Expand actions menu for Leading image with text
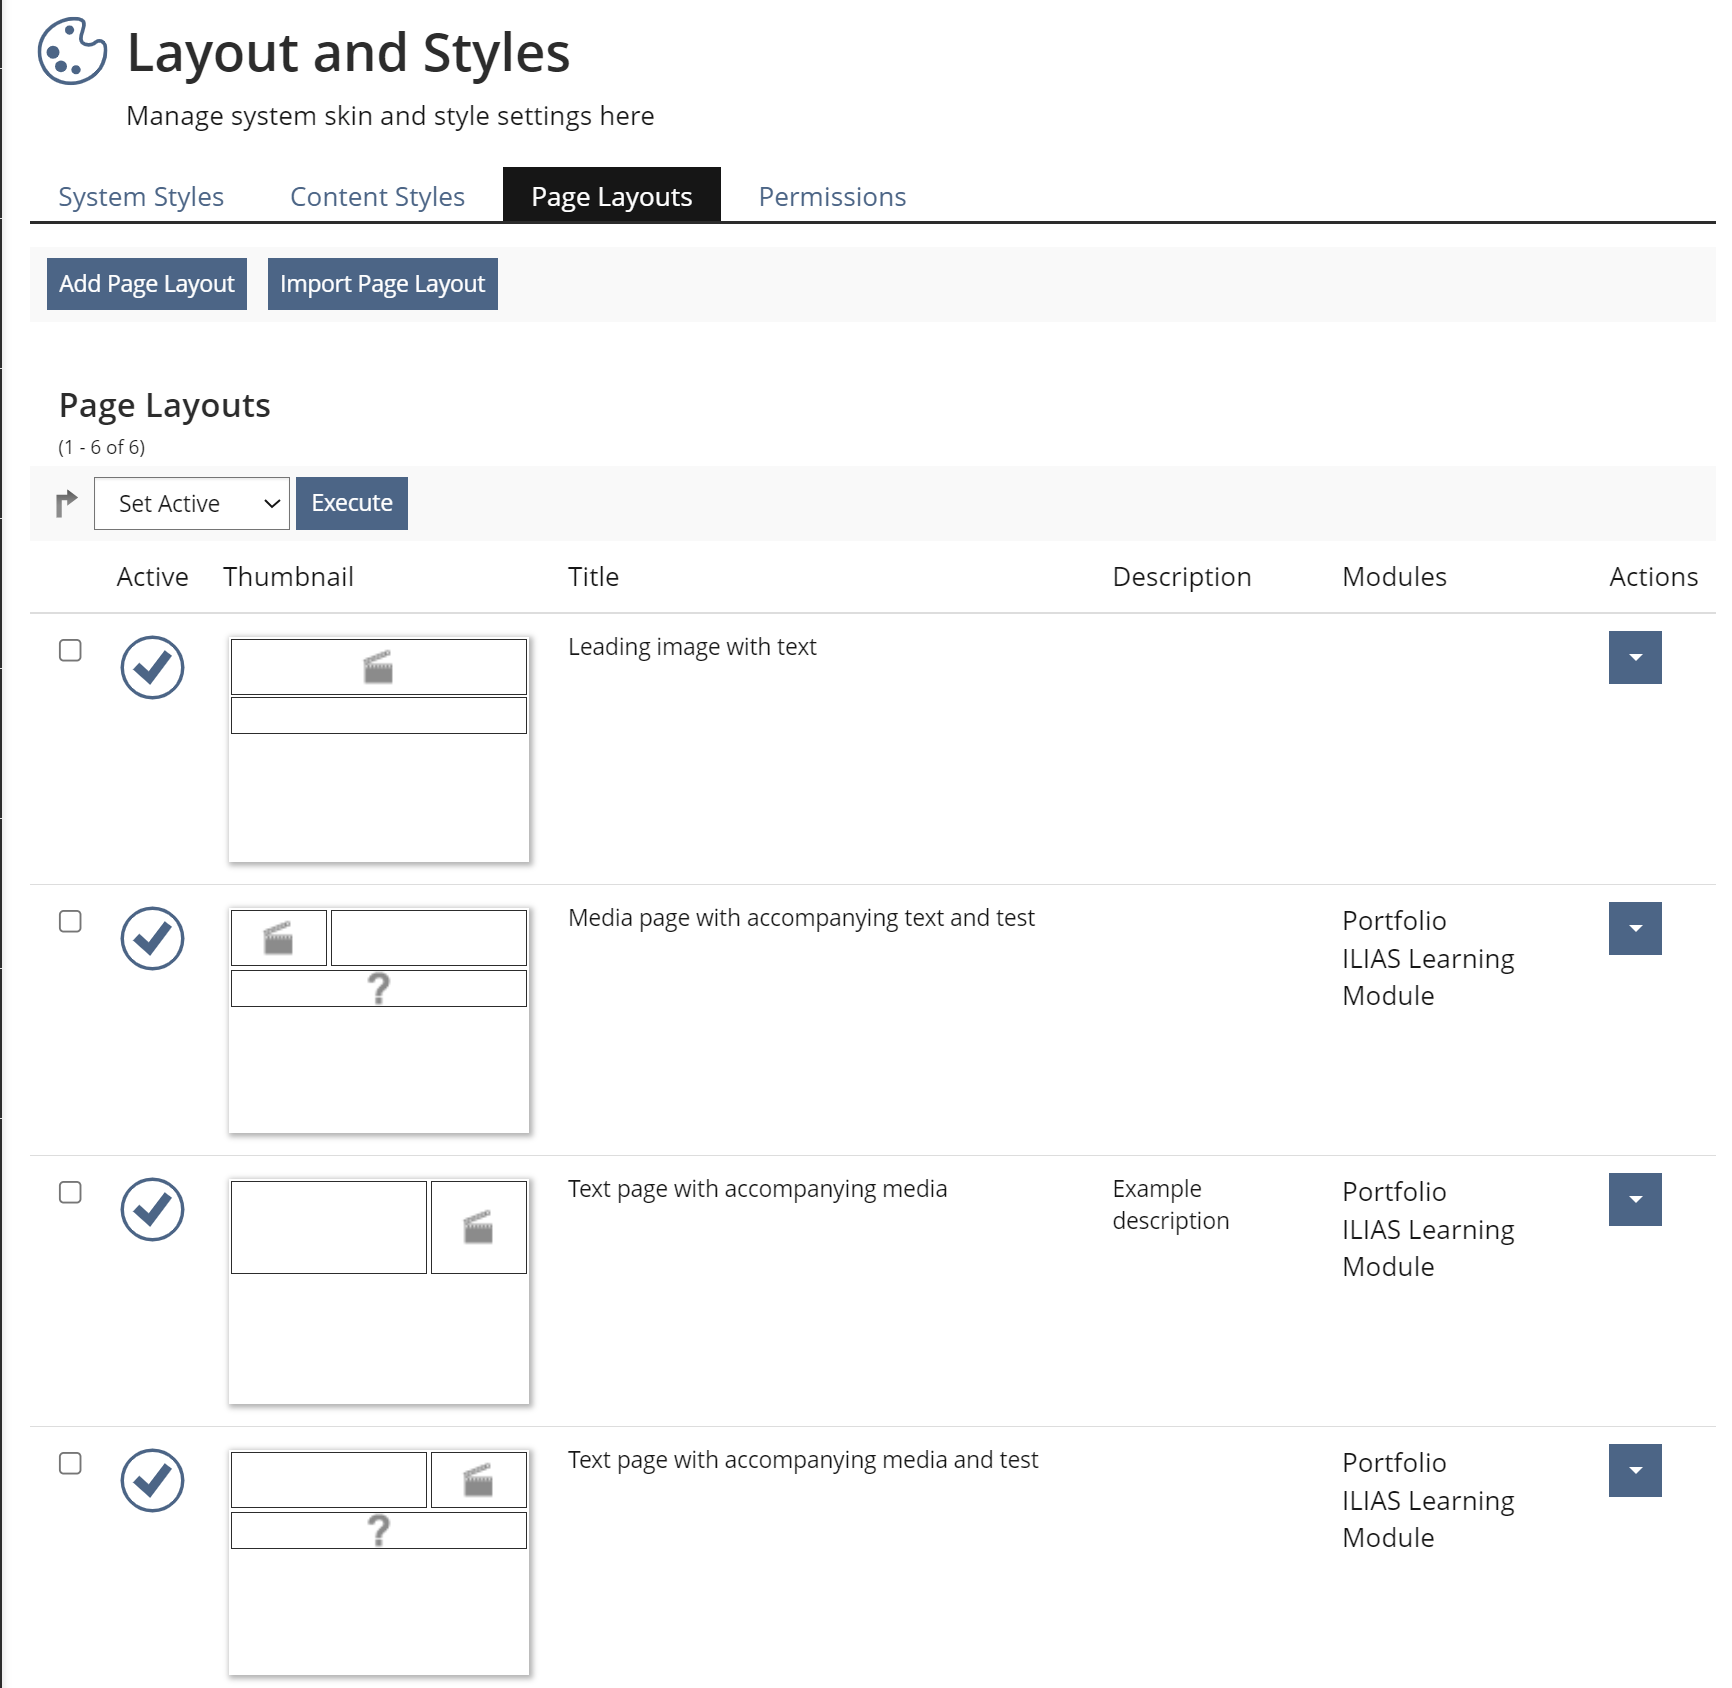This screenshot has height=1688, width=1732. pyautogui.click(x=1634, y=657)
